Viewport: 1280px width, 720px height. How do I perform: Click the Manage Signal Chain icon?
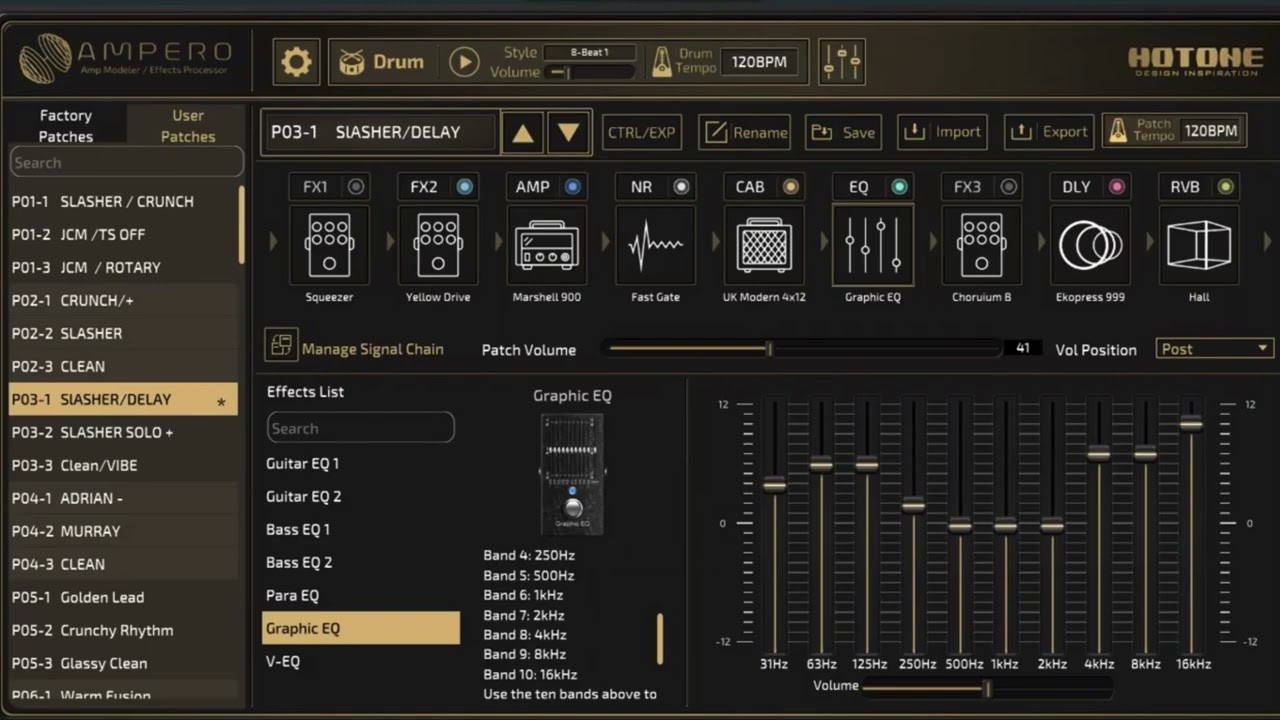281,345
